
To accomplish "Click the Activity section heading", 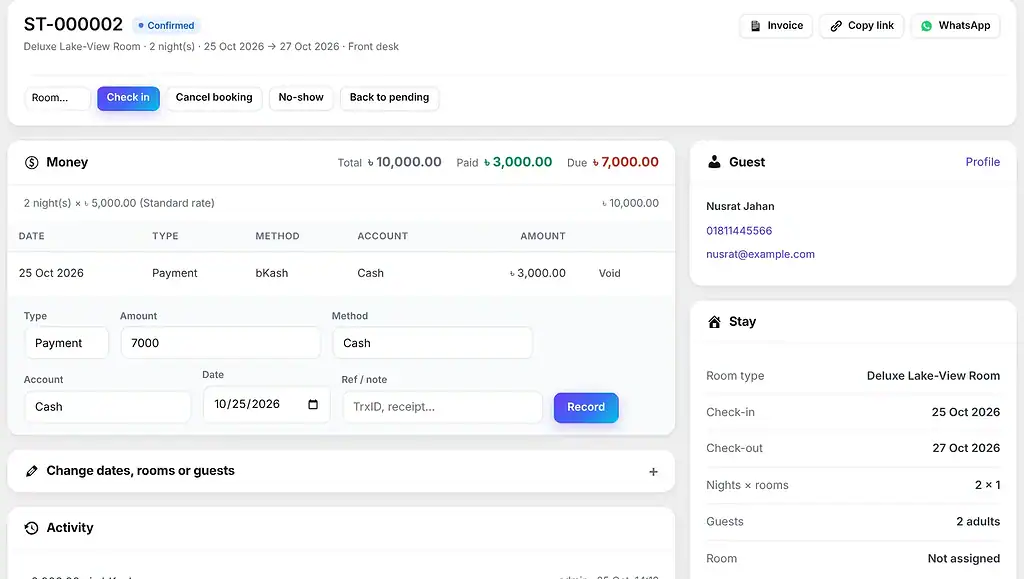I will point(70,527).
